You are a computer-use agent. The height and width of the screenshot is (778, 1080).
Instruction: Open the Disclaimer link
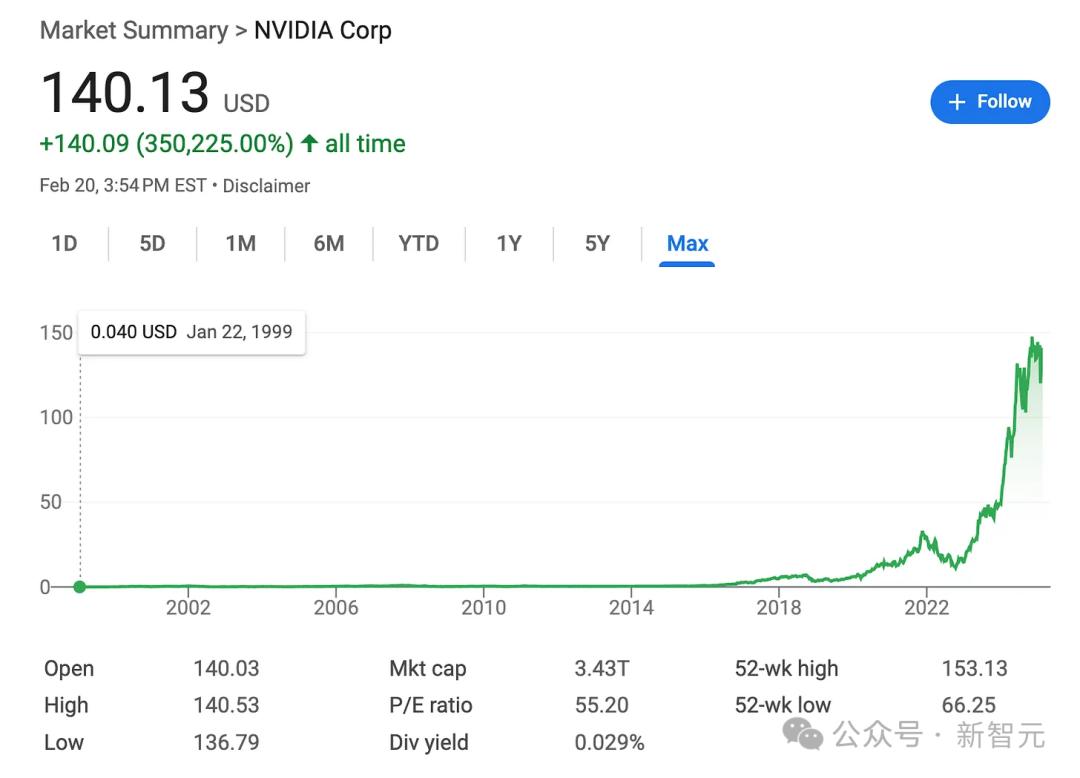point(266,186)
